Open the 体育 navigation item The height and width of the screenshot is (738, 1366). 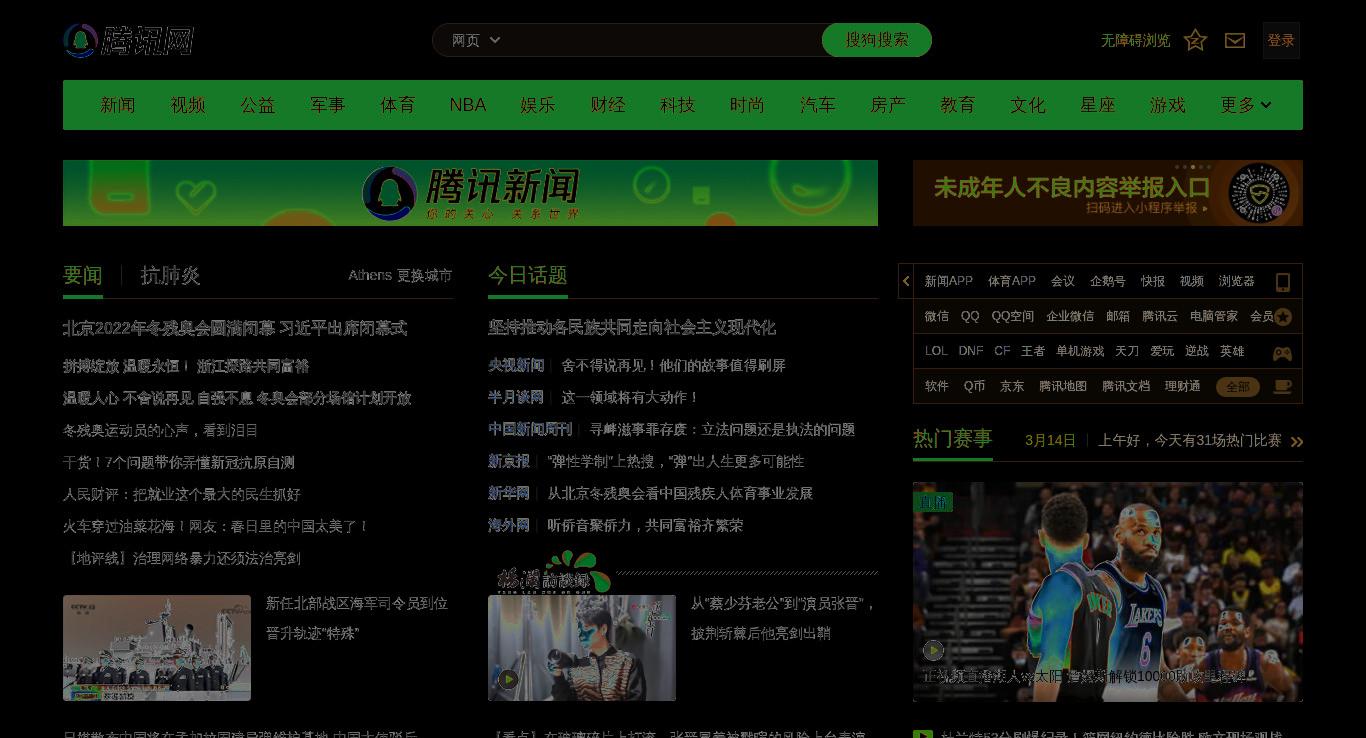click(398, 105)
